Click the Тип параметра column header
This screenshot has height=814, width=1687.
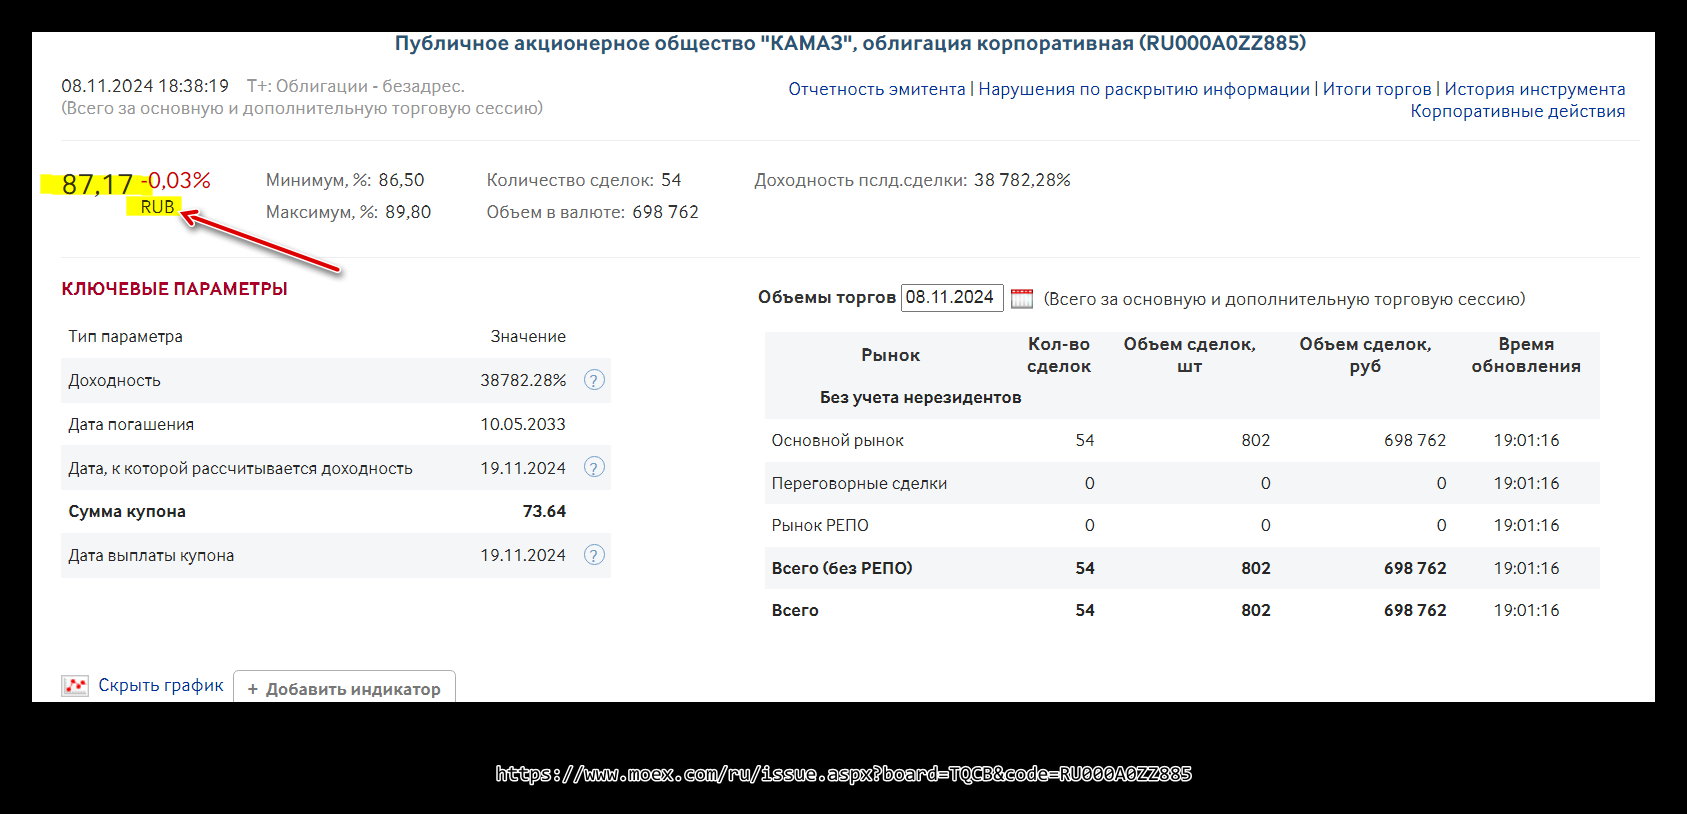[x=125, y=336]
